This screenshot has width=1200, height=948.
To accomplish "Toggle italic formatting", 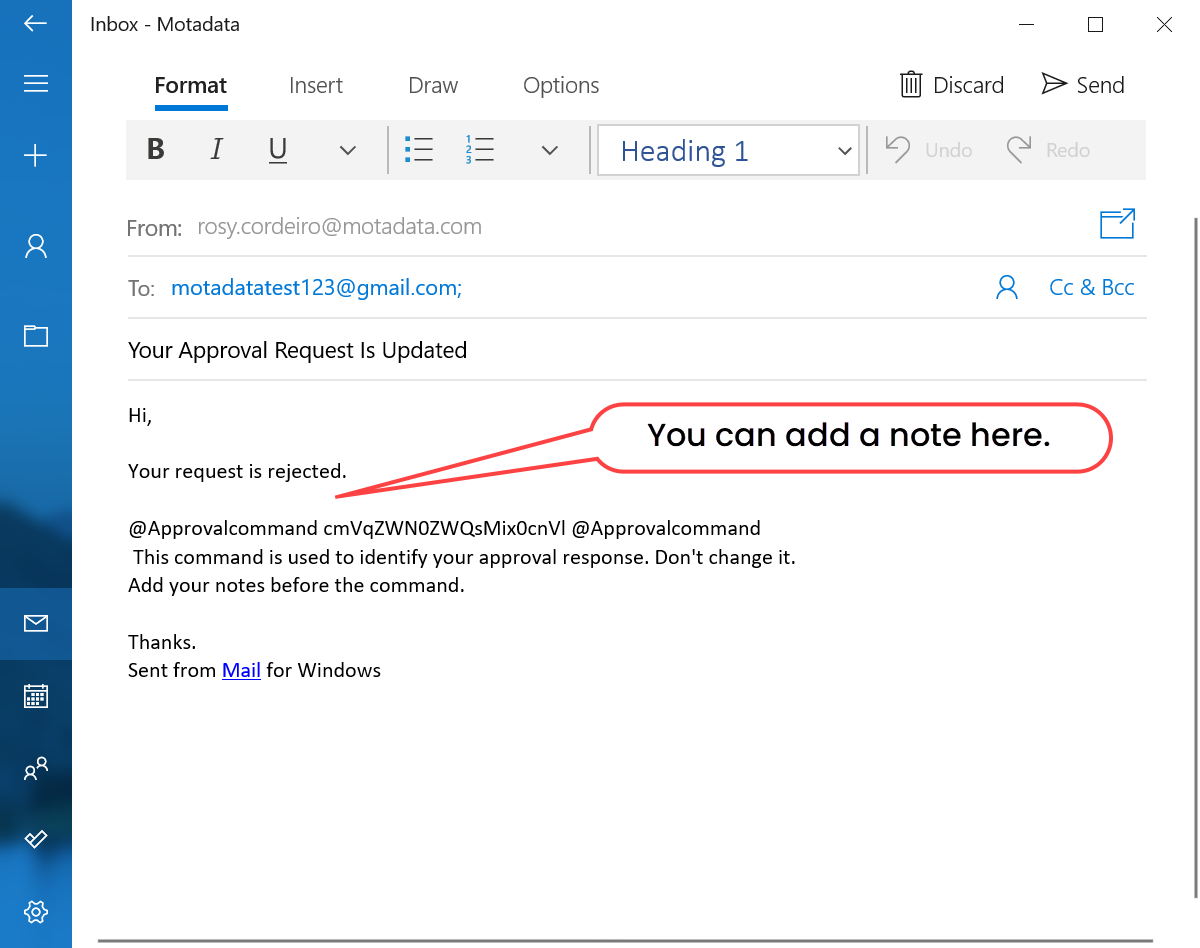I will 216,149.
